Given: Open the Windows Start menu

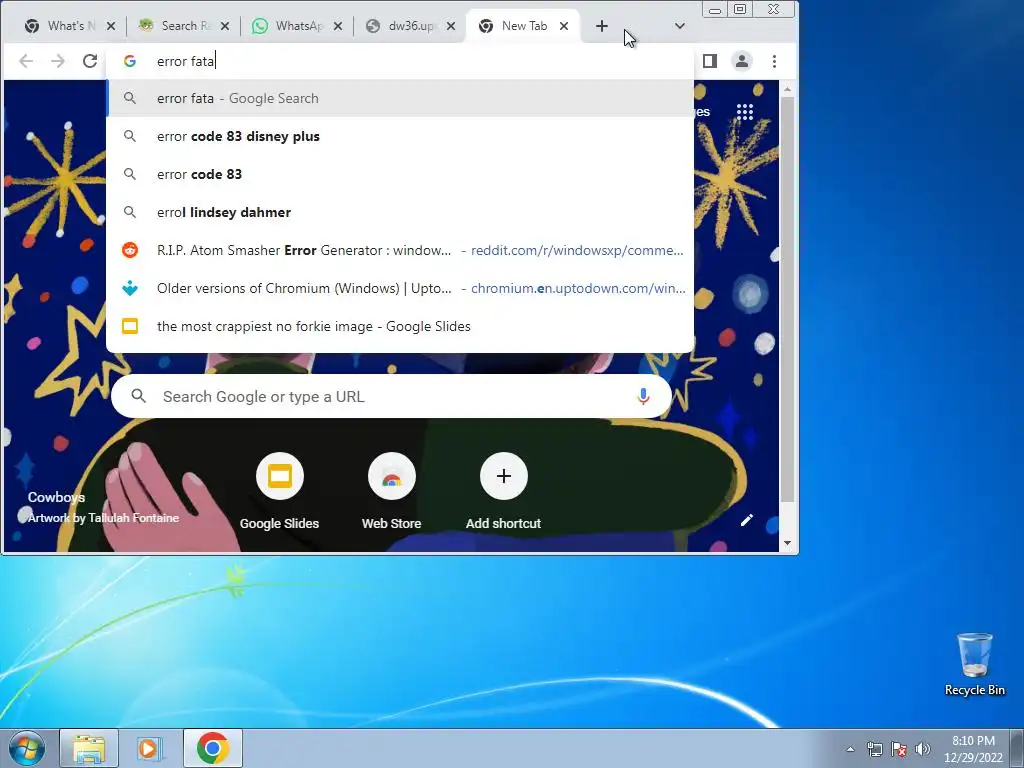Looking at the screenshot, I should (x=27, y=748).
